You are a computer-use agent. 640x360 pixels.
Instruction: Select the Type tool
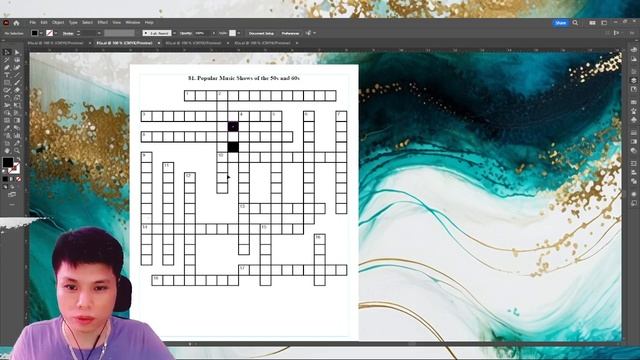[7, 75]
